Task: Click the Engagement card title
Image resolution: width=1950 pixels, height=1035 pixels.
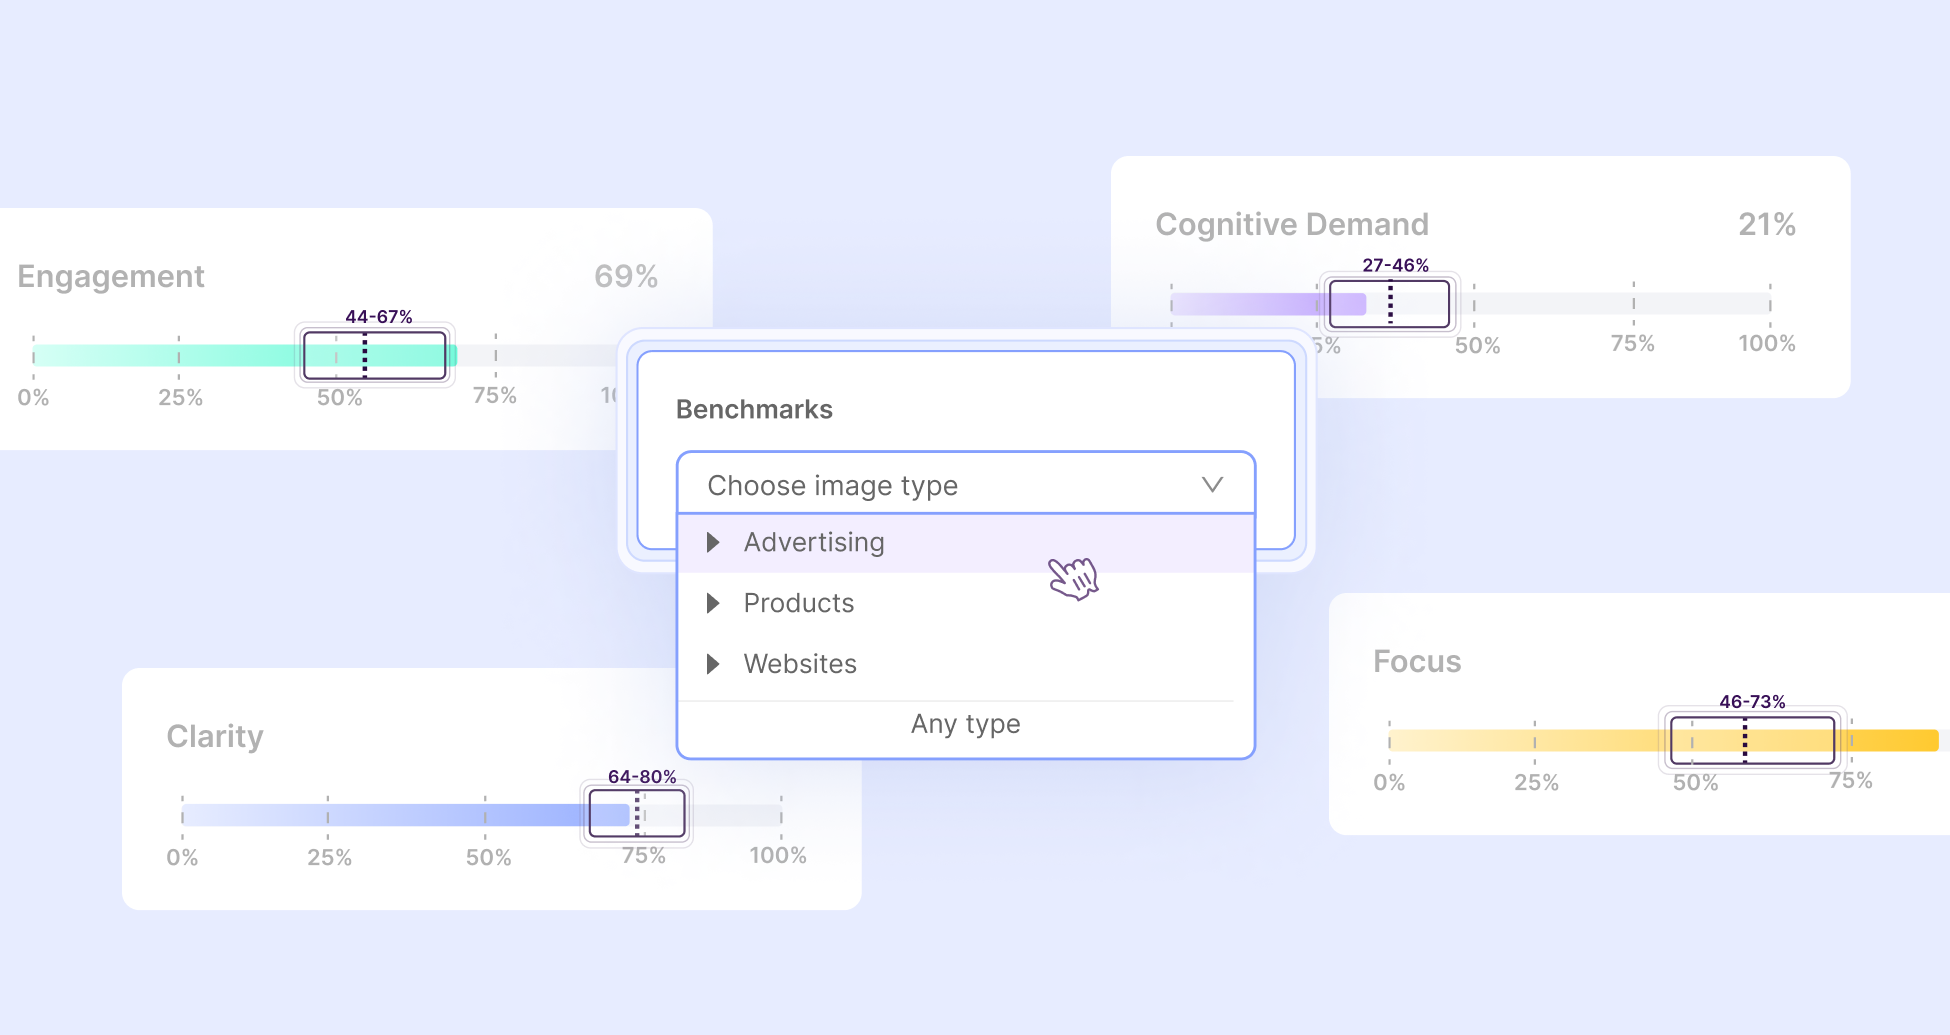Action: [111, 276]
